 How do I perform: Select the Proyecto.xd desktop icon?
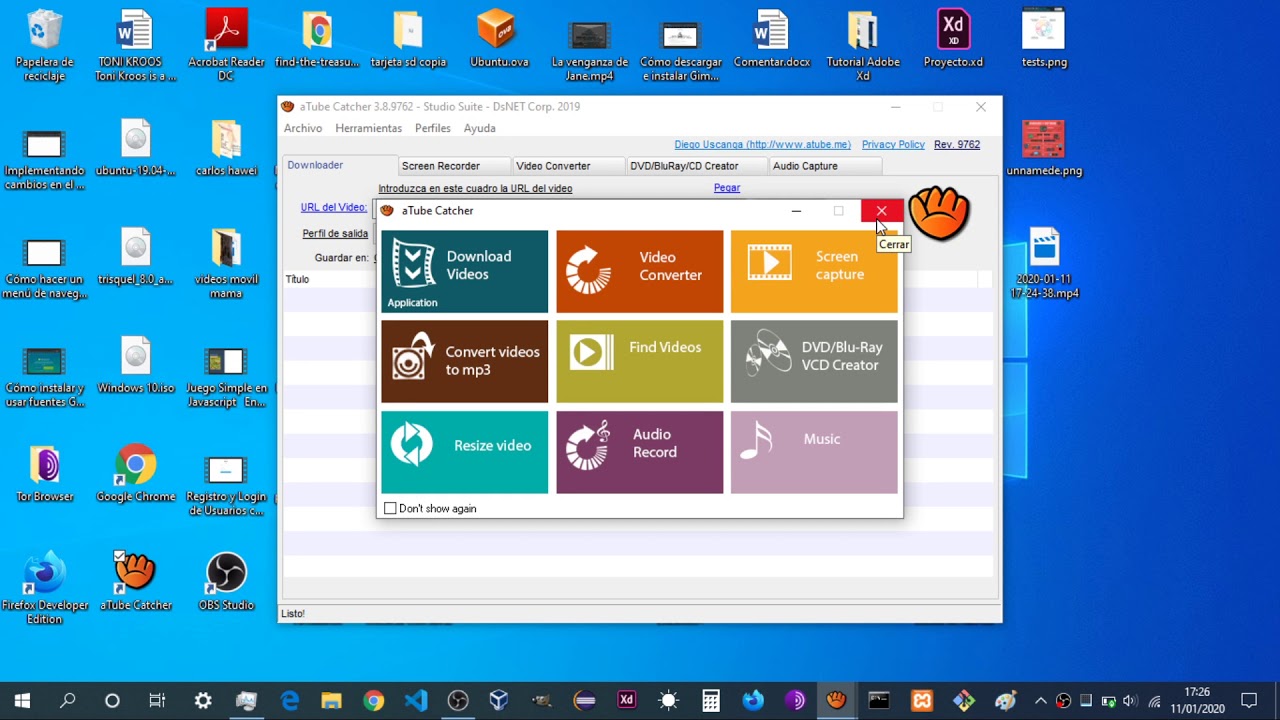pyautogui.click(x=953, y=40)
